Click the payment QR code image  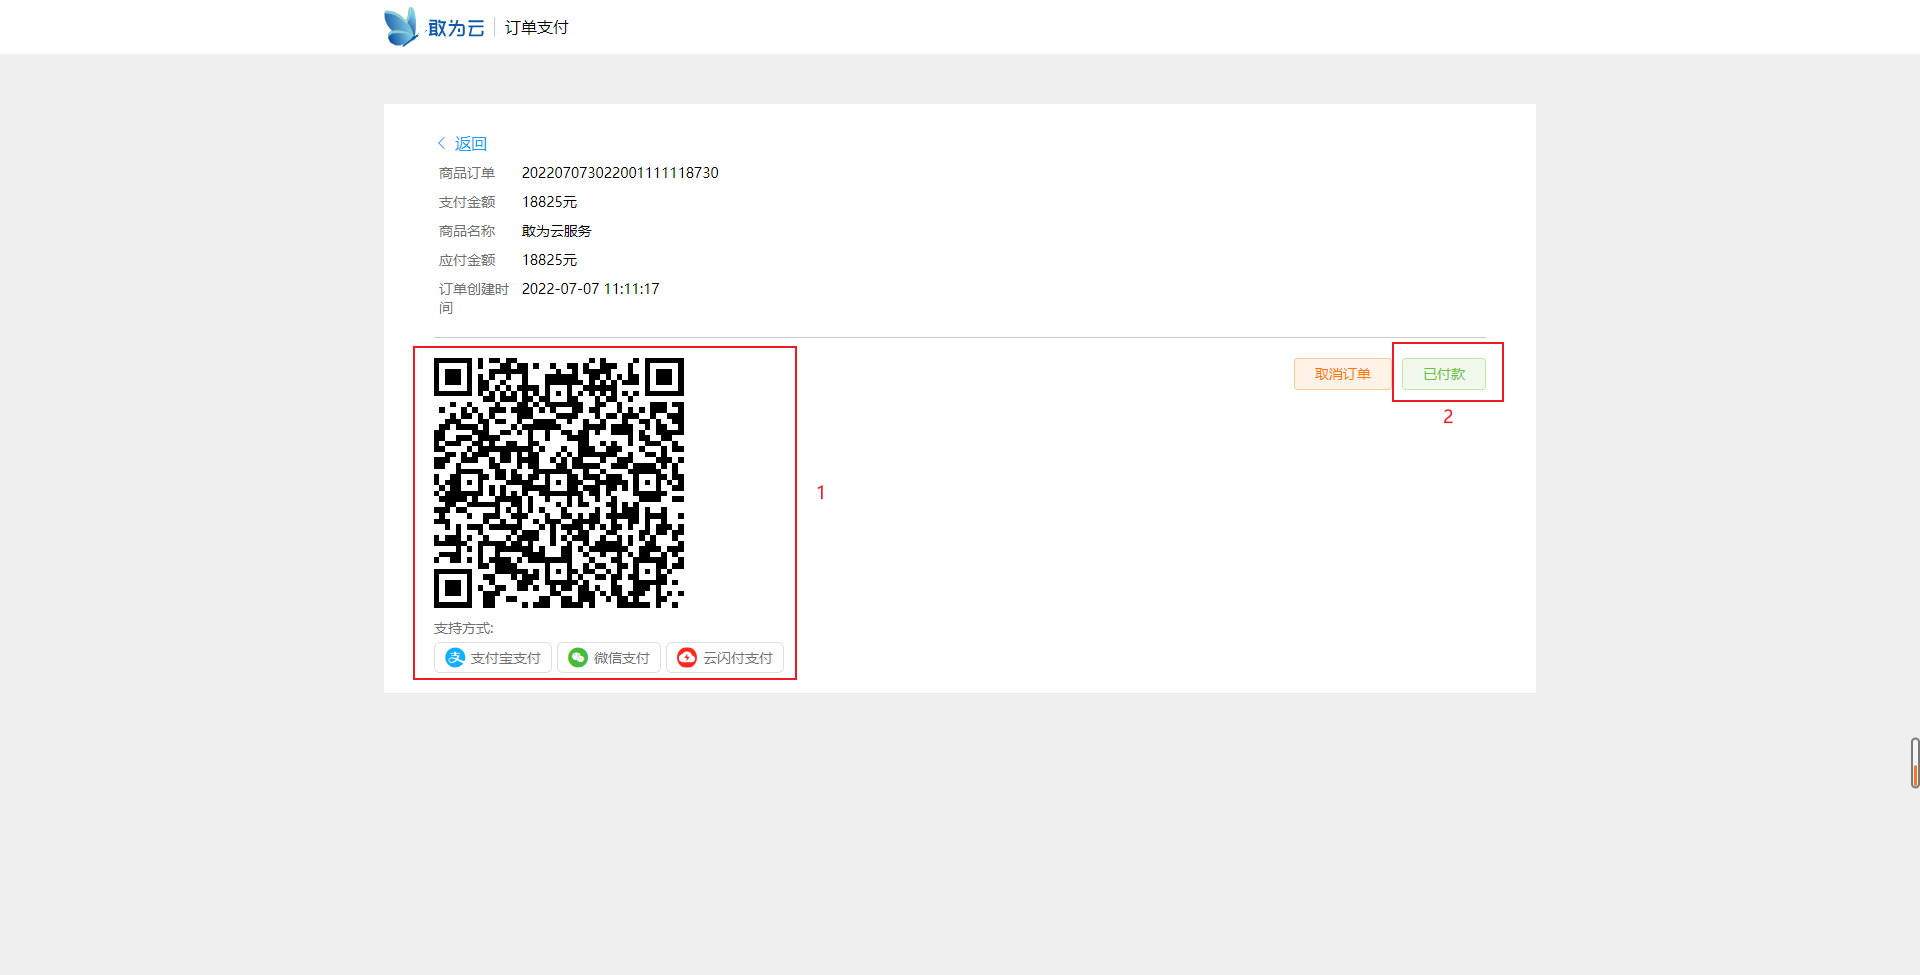click(x=559, y=483)
